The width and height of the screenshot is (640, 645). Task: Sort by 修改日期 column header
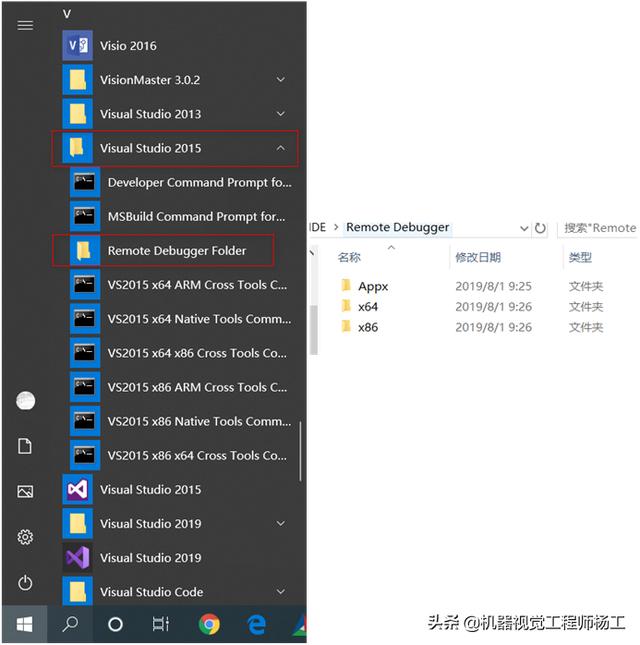pos(478,258)
